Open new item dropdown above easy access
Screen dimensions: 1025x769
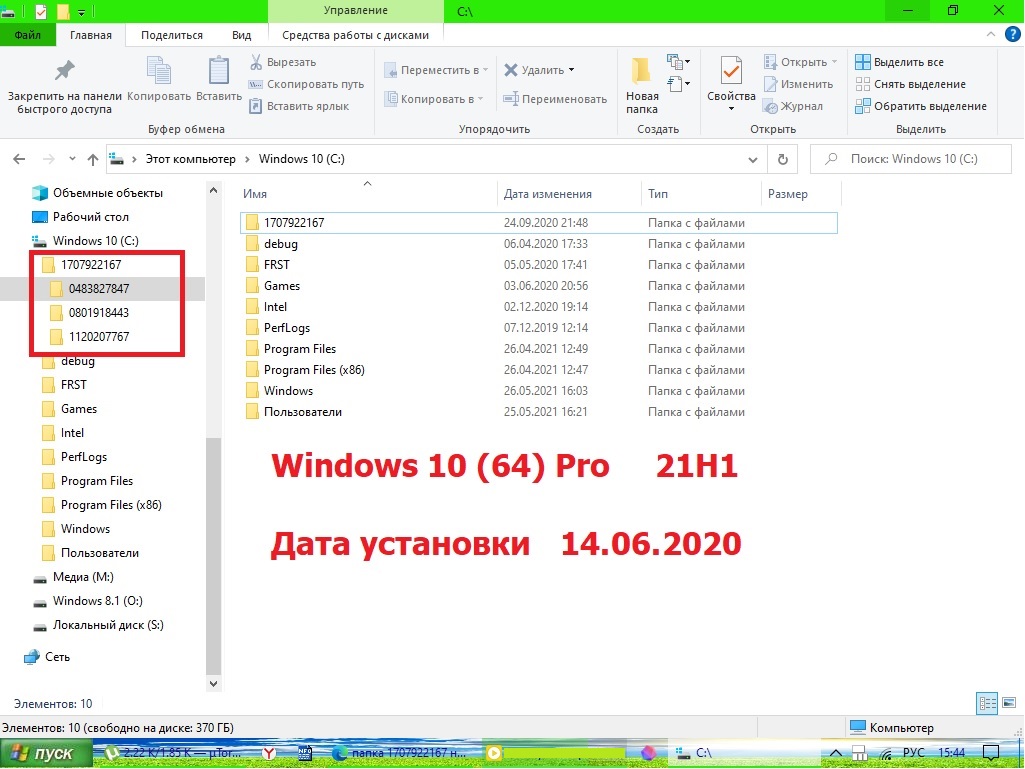click(x=679, y=62)
